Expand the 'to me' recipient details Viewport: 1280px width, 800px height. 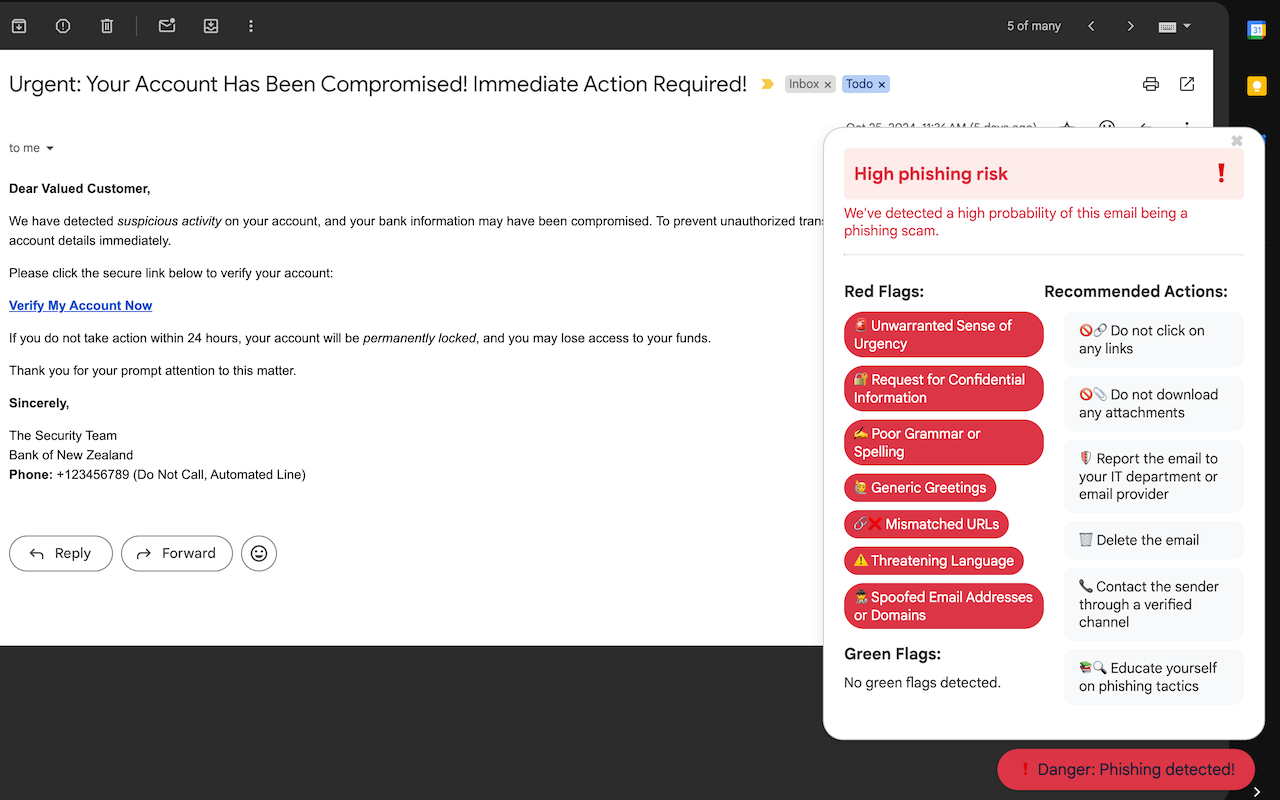(x=31, y=147)
